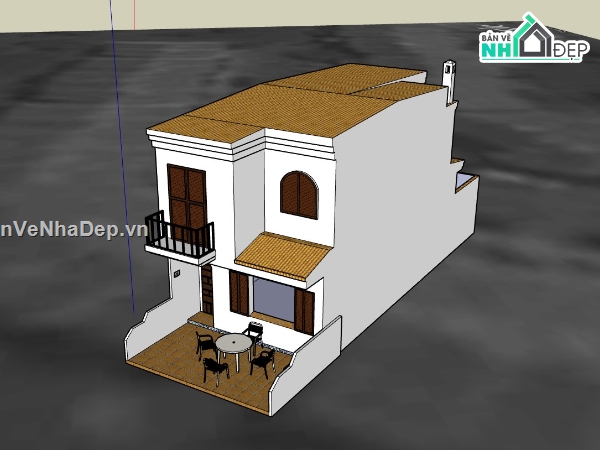Image resolution: width=600 pixels, height=450 pixels.
Task: Click the chimney on the roof
Action: click(447, 78)
